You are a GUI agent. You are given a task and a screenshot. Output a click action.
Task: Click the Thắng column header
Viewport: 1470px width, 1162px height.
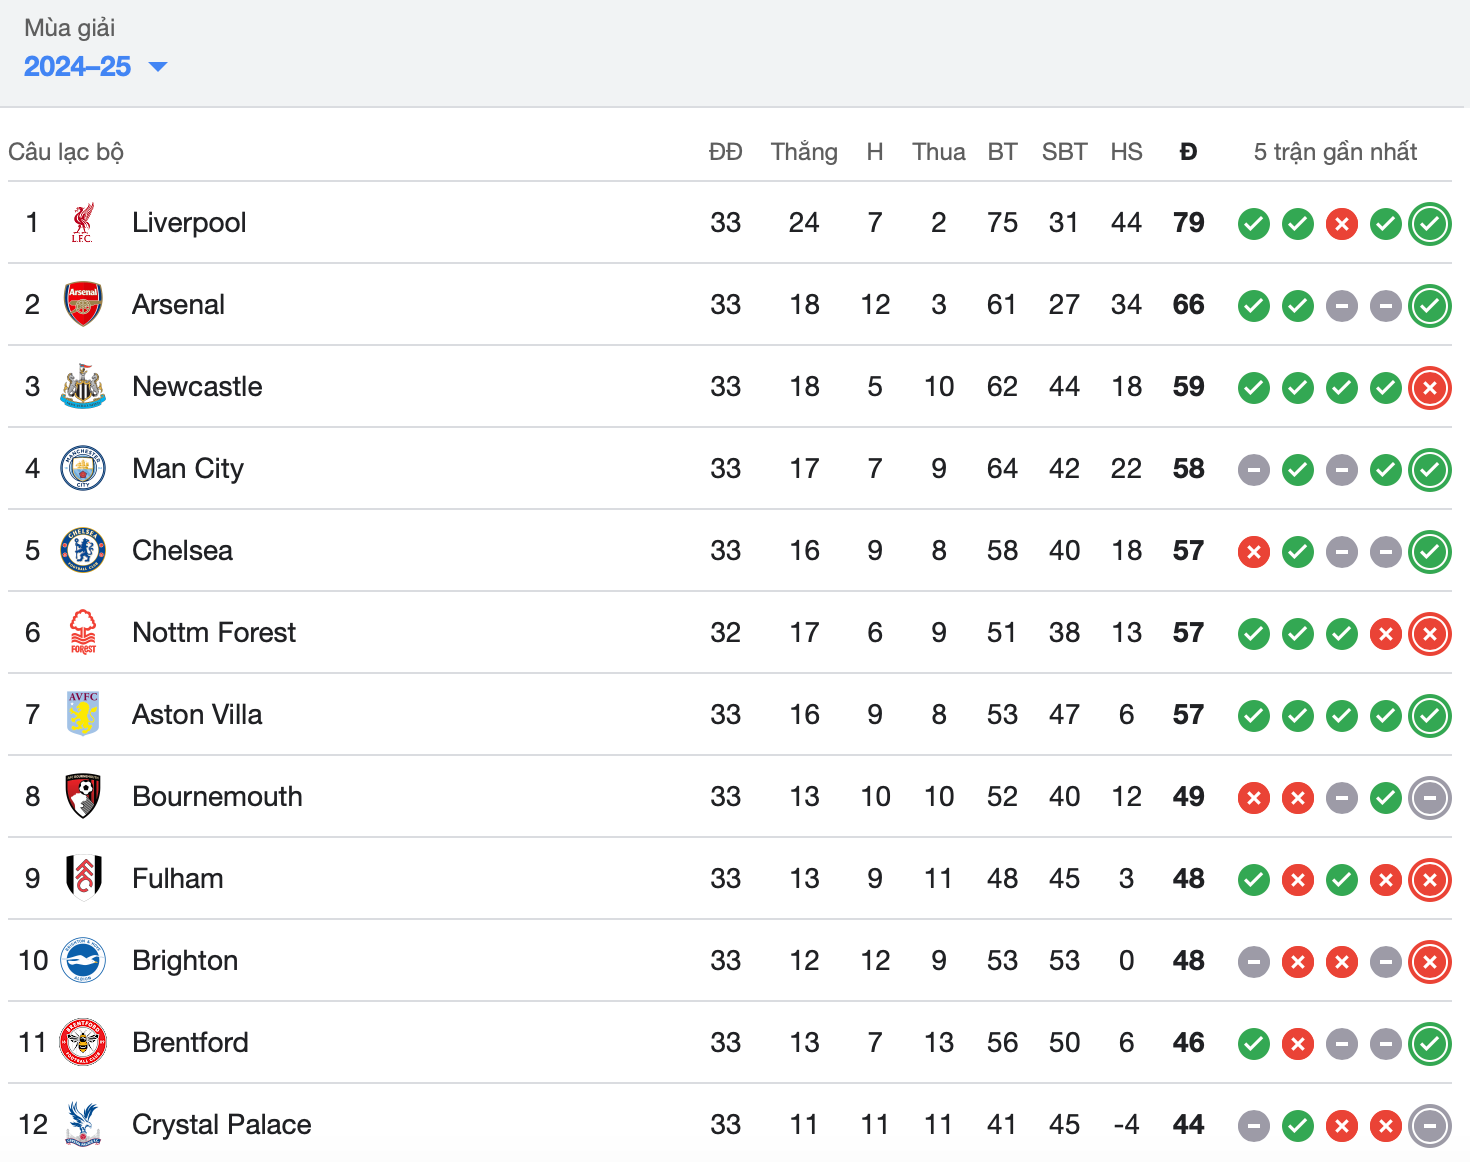point(804,152)
